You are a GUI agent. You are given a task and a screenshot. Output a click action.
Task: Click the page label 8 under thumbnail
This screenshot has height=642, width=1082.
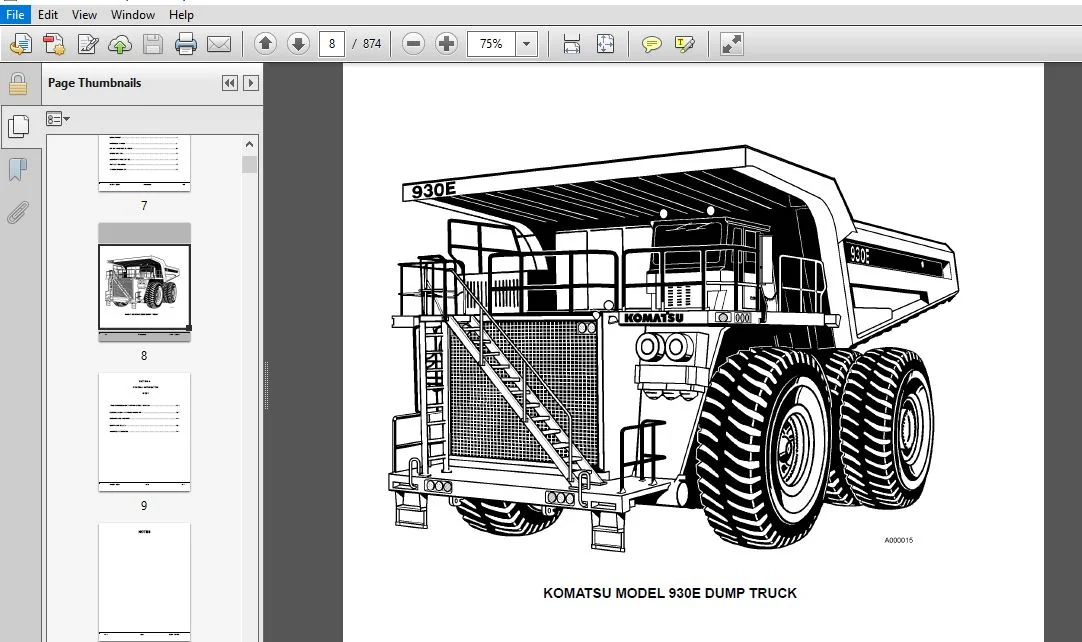(x=144, y=356)
